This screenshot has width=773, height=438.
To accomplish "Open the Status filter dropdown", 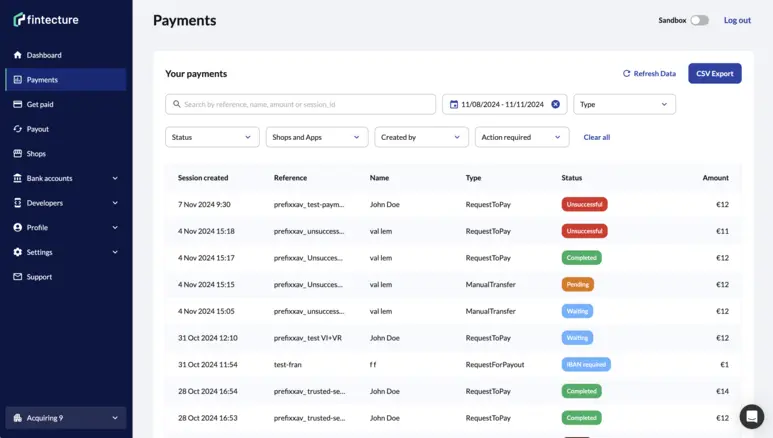I will (212, 137).
